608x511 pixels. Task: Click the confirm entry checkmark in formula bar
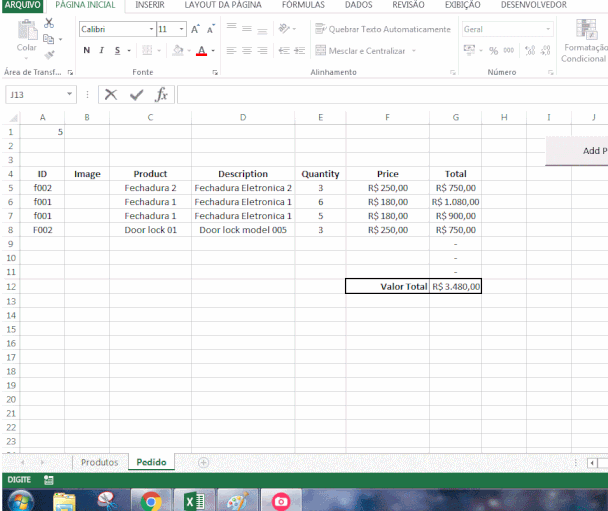pyautogui.click(x=136, y=94)
